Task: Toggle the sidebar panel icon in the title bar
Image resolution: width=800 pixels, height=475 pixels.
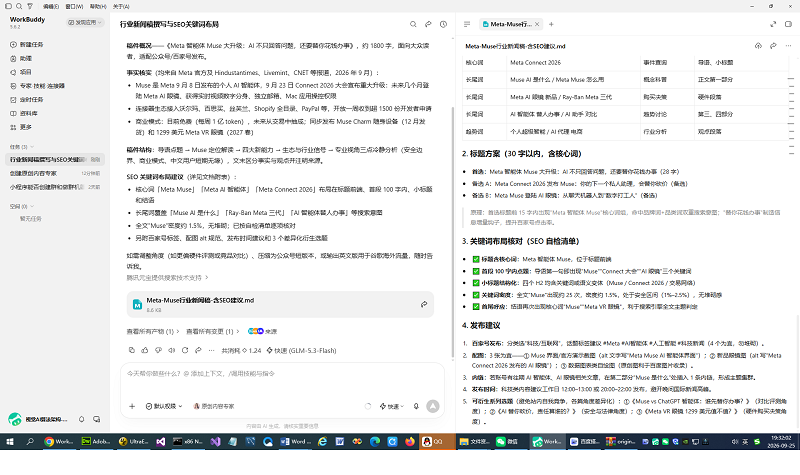Action: (8, 6)
